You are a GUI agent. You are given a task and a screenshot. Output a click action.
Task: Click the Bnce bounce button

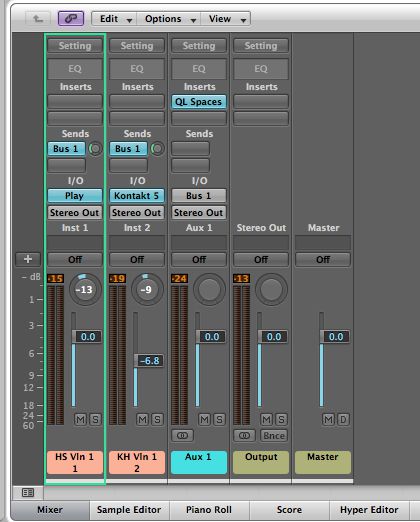pos(274,435)
